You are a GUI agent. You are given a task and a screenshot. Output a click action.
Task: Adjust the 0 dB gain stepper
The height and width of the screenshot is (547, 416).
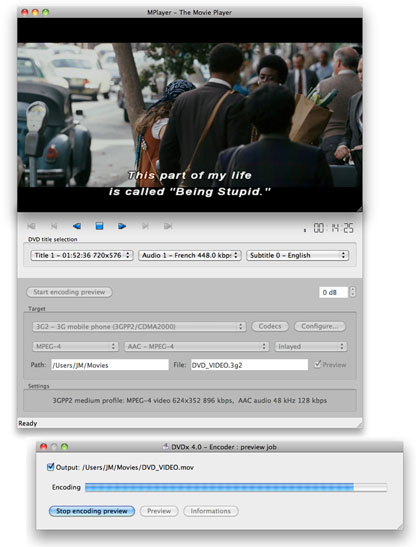(352, 292)
